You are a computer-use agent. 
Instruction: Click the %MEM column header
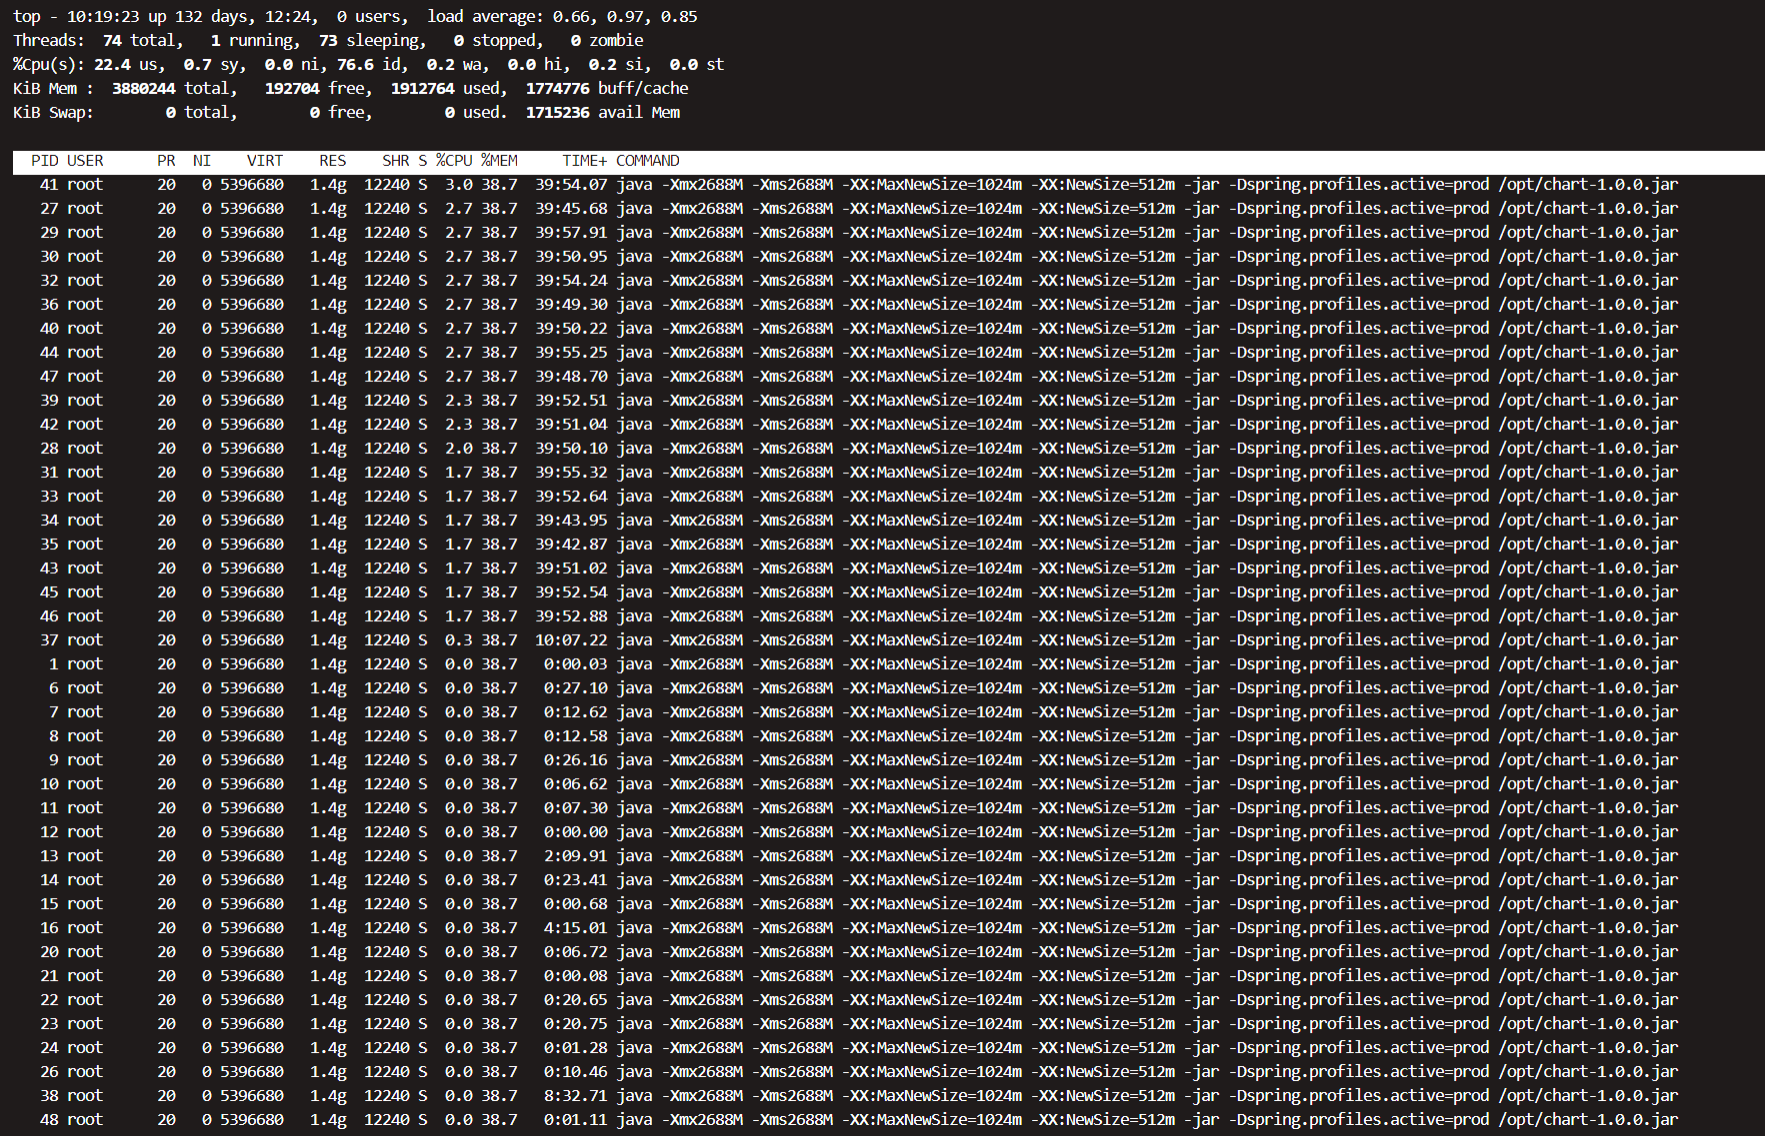tap(499, 161)
